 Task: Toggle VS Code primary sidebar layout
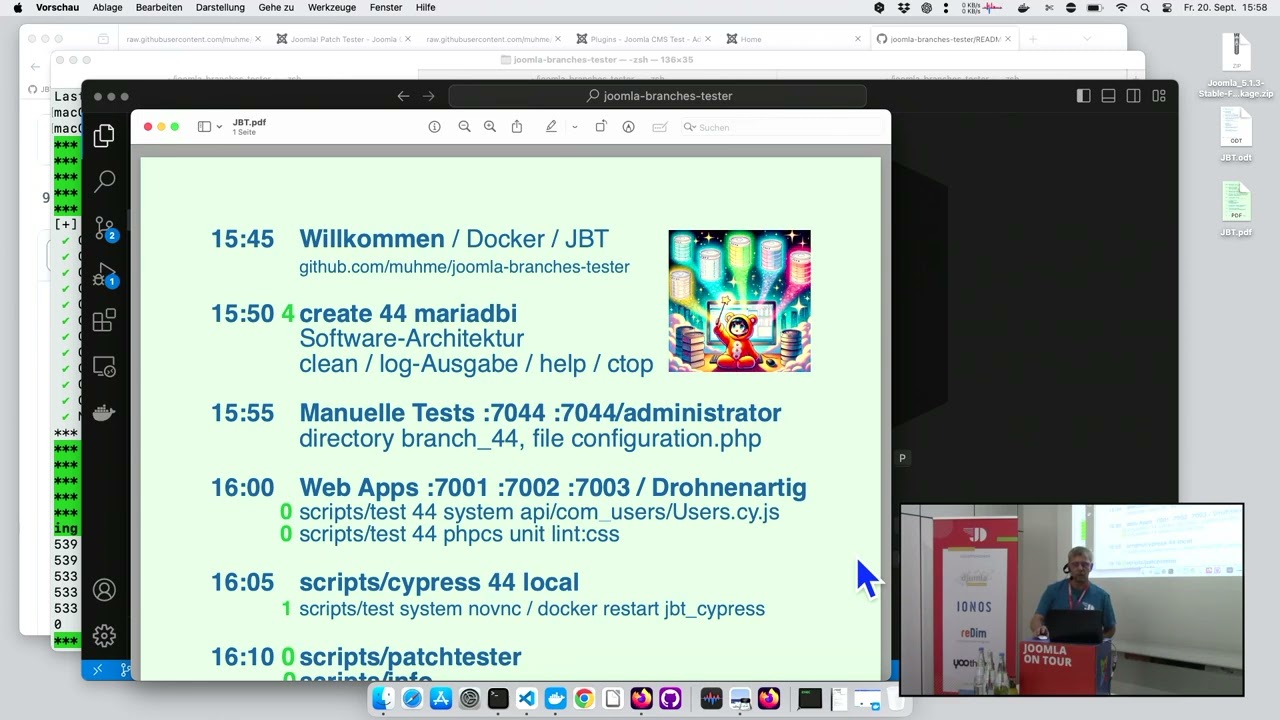click(x=1083, y=96)
